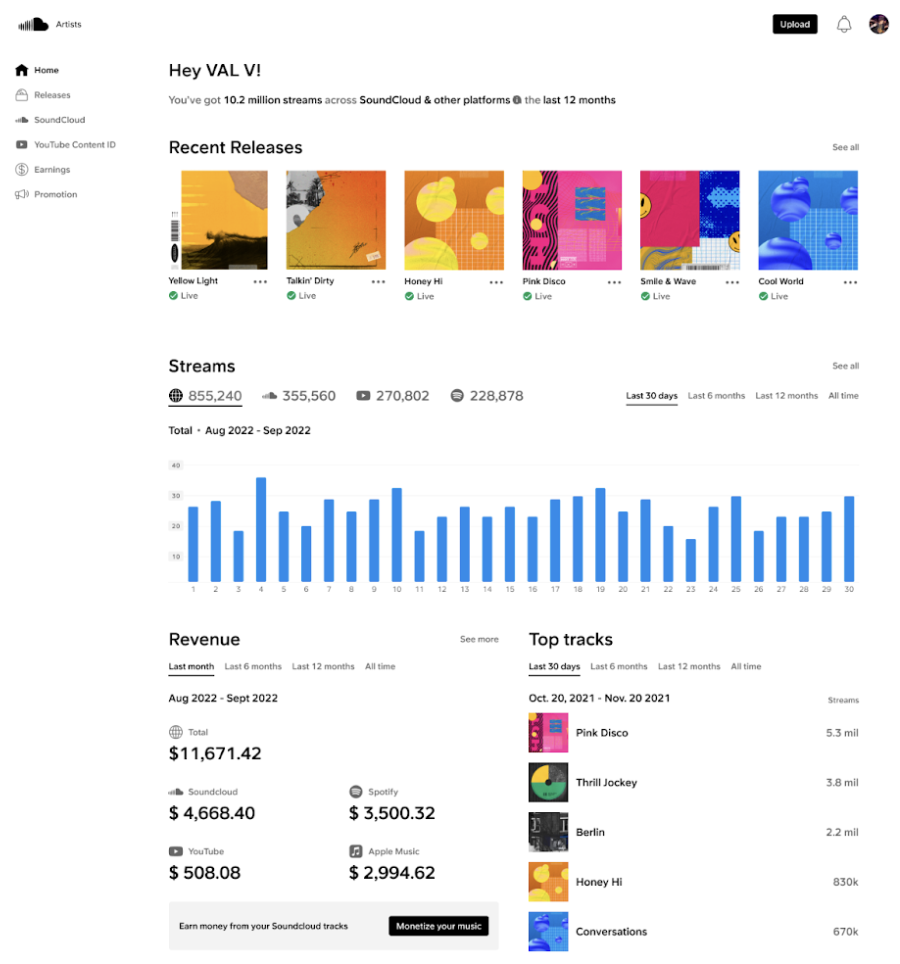Open the notifications bell
This screenshot has width=900, height=964.
coord(844,24)
